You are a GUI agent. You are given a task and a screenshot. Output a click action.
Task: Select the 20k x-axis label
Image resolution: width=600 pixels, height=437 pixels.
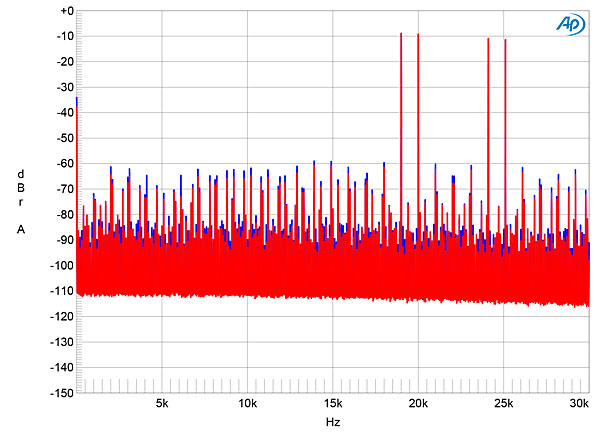pos(419,404)
